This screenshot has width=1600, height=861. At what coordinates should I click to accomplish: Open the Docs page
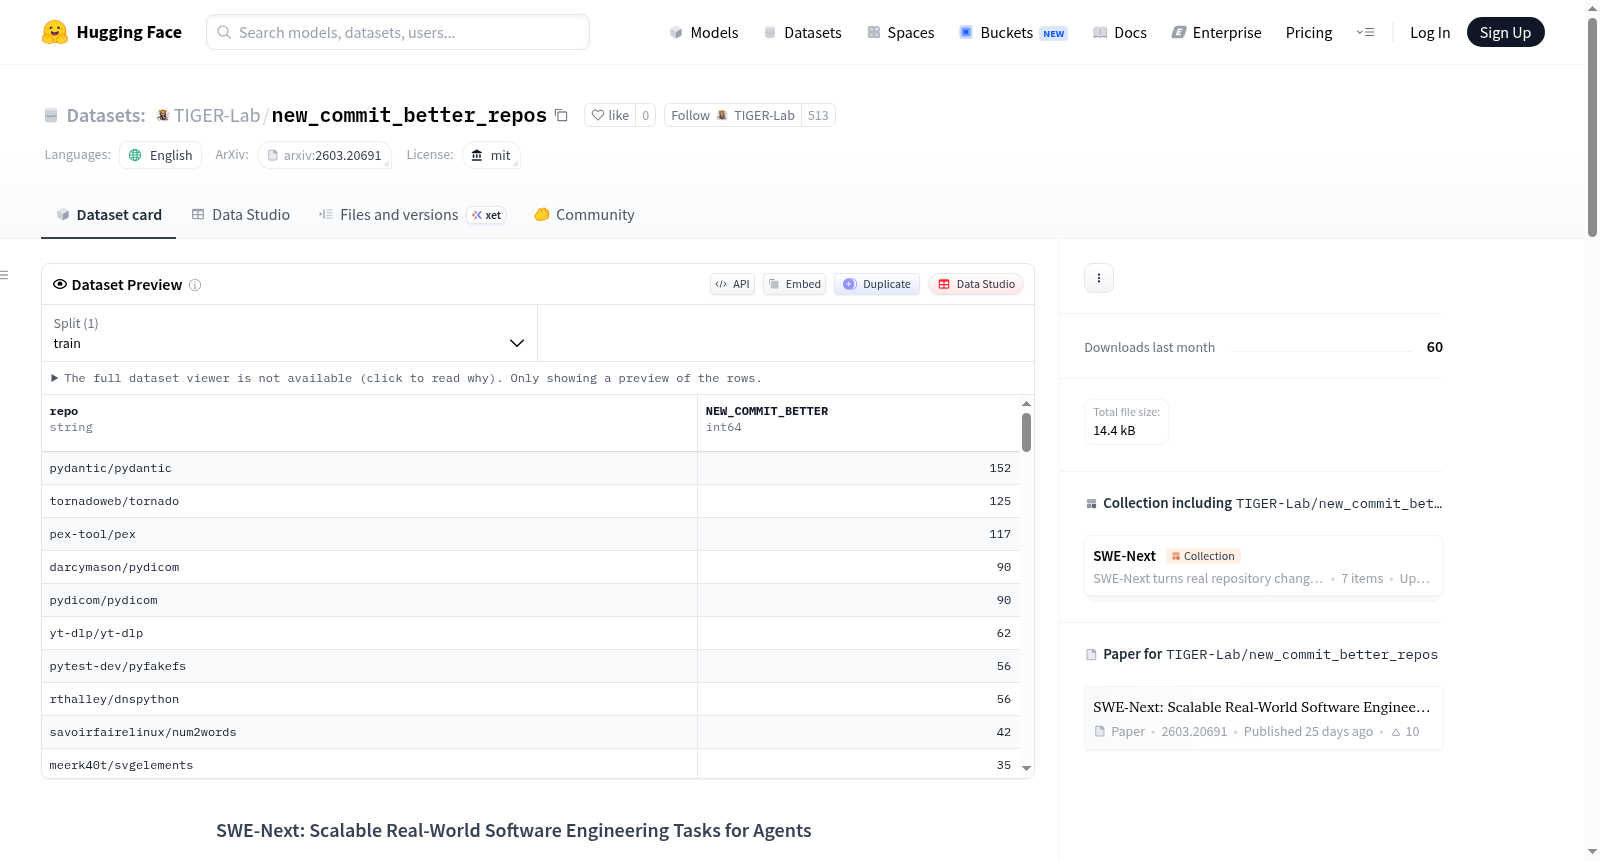pos(1119,32)
